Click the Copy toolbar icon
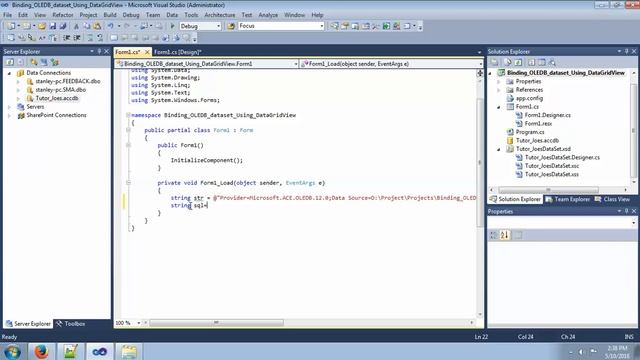Viewport: 640px width, 360px height. pos(87,26)
